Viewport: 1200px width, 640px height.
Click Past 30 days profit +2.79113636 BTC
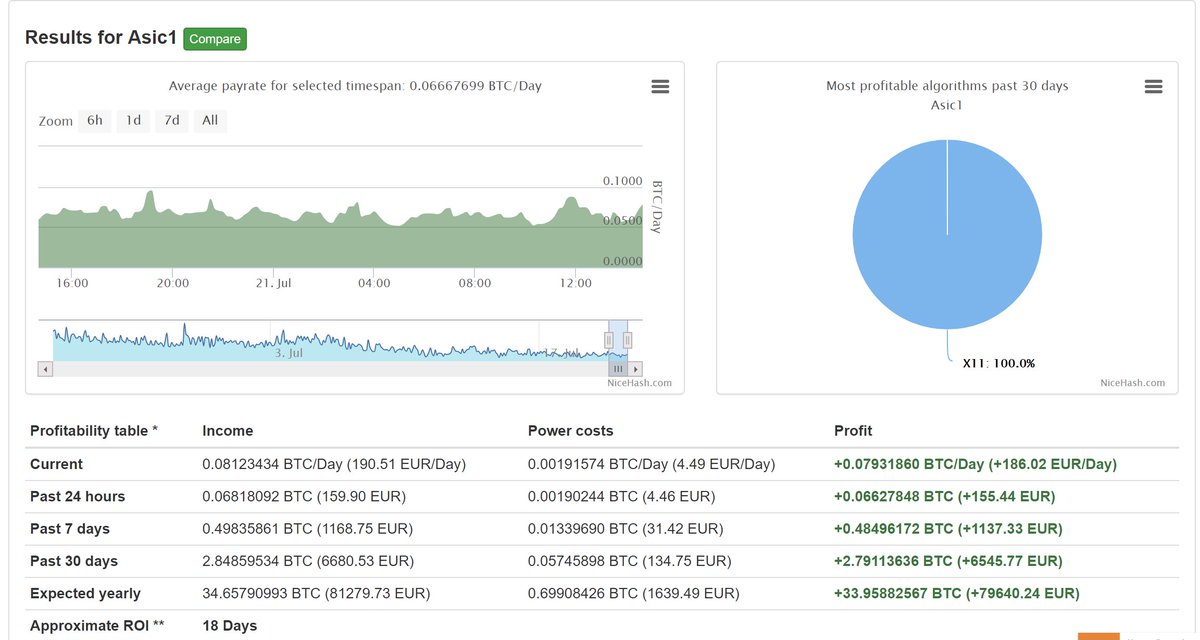click(949, 561)
